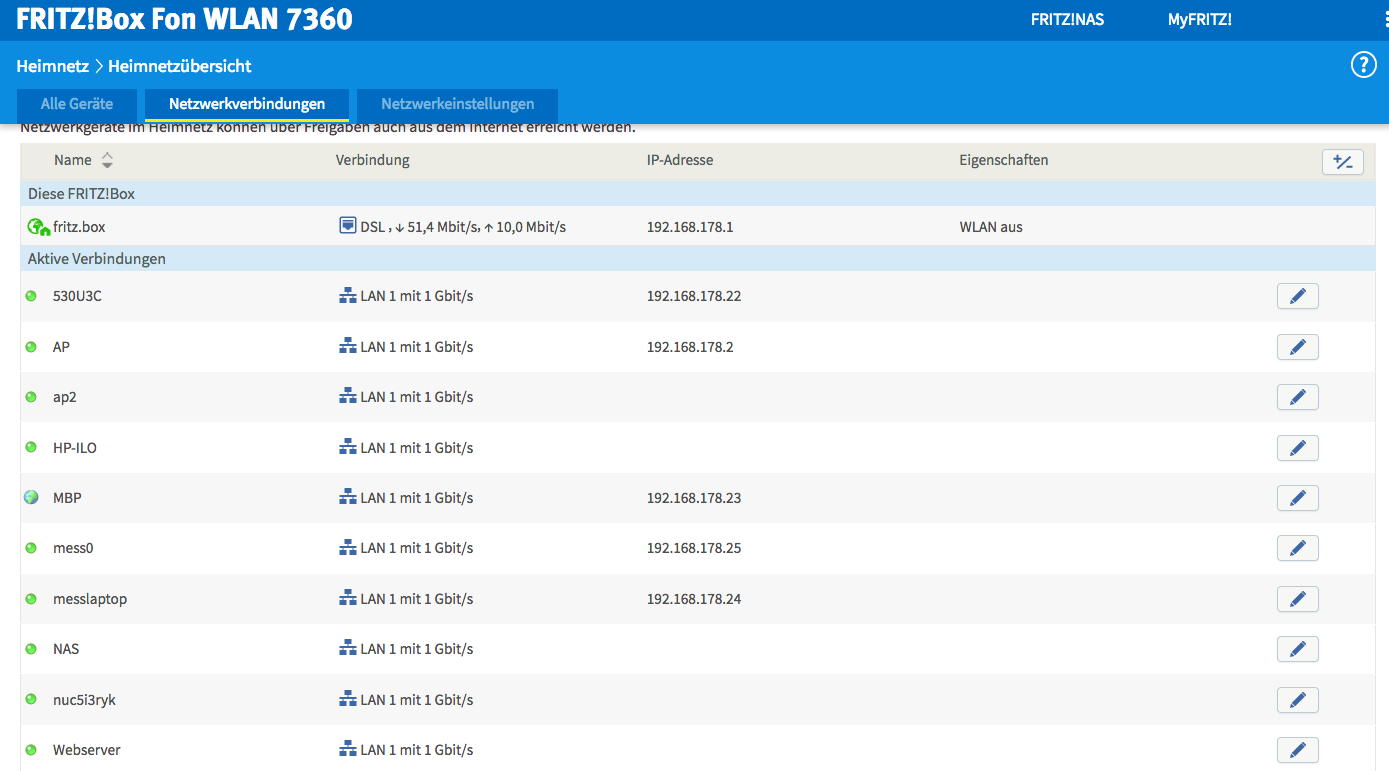Image resolution: width=1389 pixels, height=771 pixels.
Task: Edit the mess0 device entry
Action: tap(1297, 548)
